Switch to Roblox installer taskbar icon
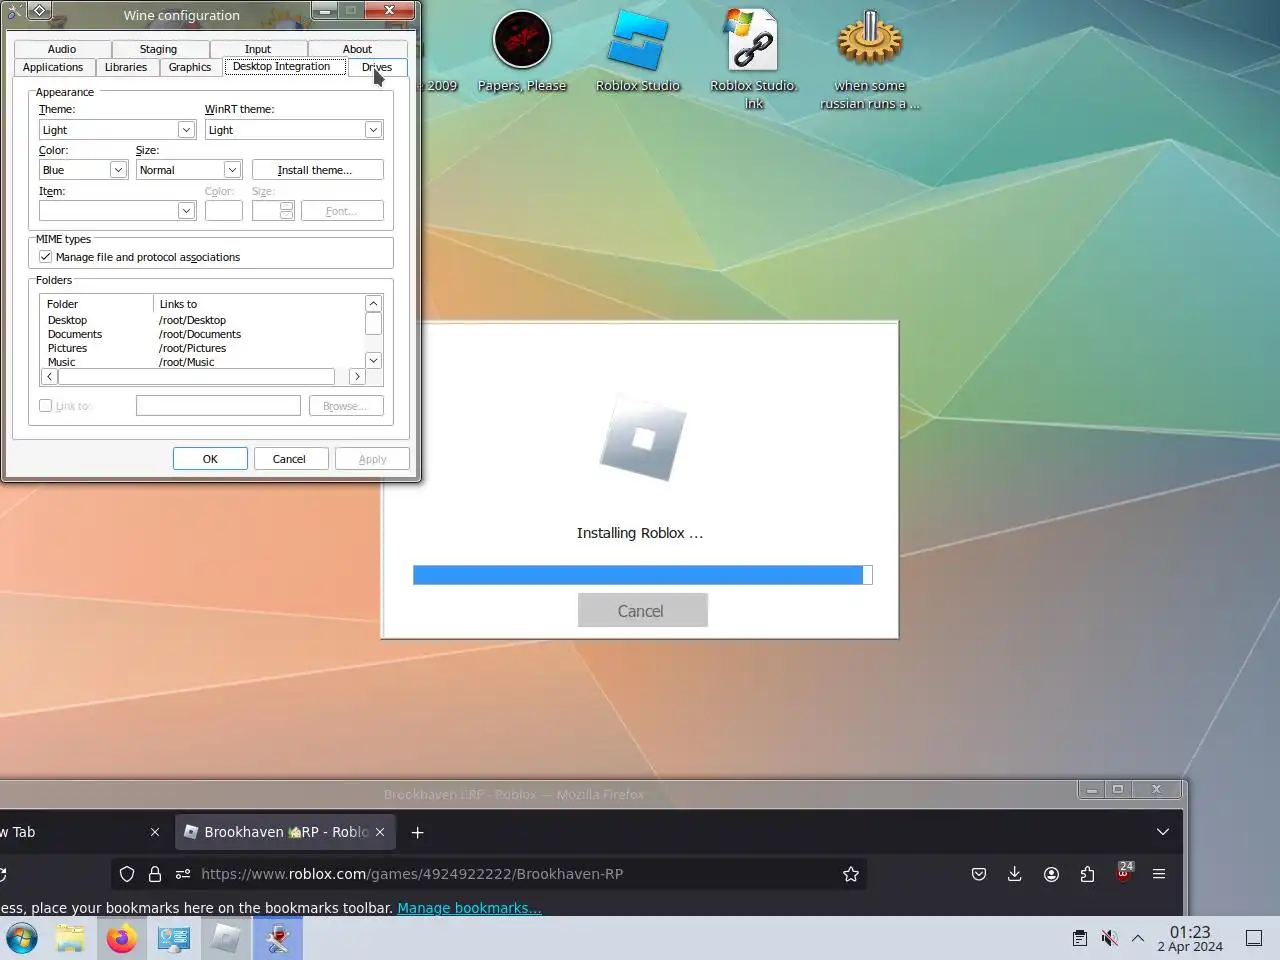 pyautogui.click(x=226, y=938)
